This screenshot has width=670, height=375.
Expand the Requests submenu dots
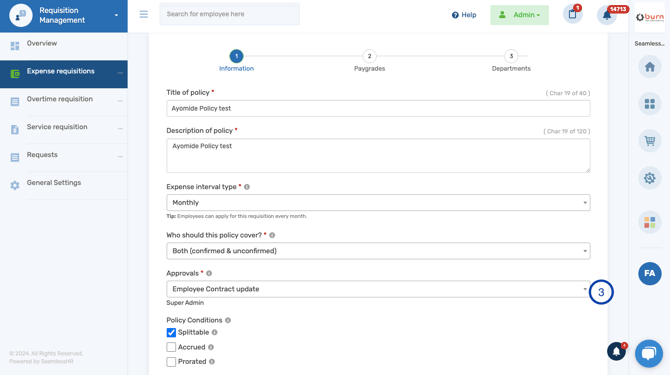coord(120,156)
